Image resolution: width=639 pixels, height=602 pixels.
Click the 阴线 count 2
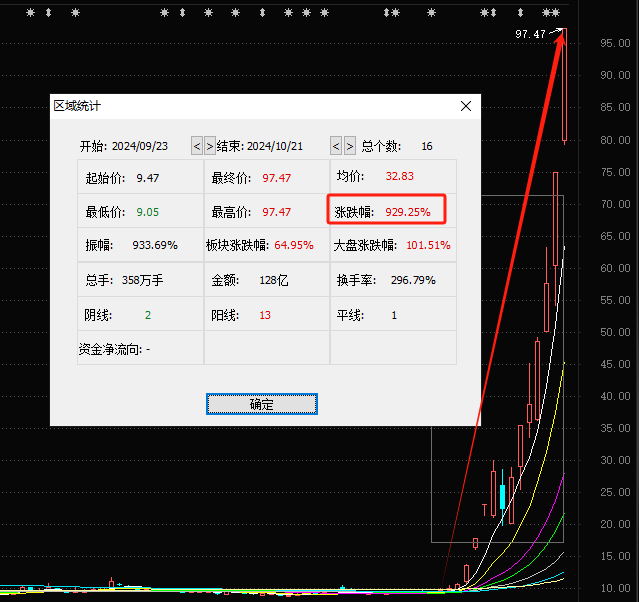(x=148, y=315)
